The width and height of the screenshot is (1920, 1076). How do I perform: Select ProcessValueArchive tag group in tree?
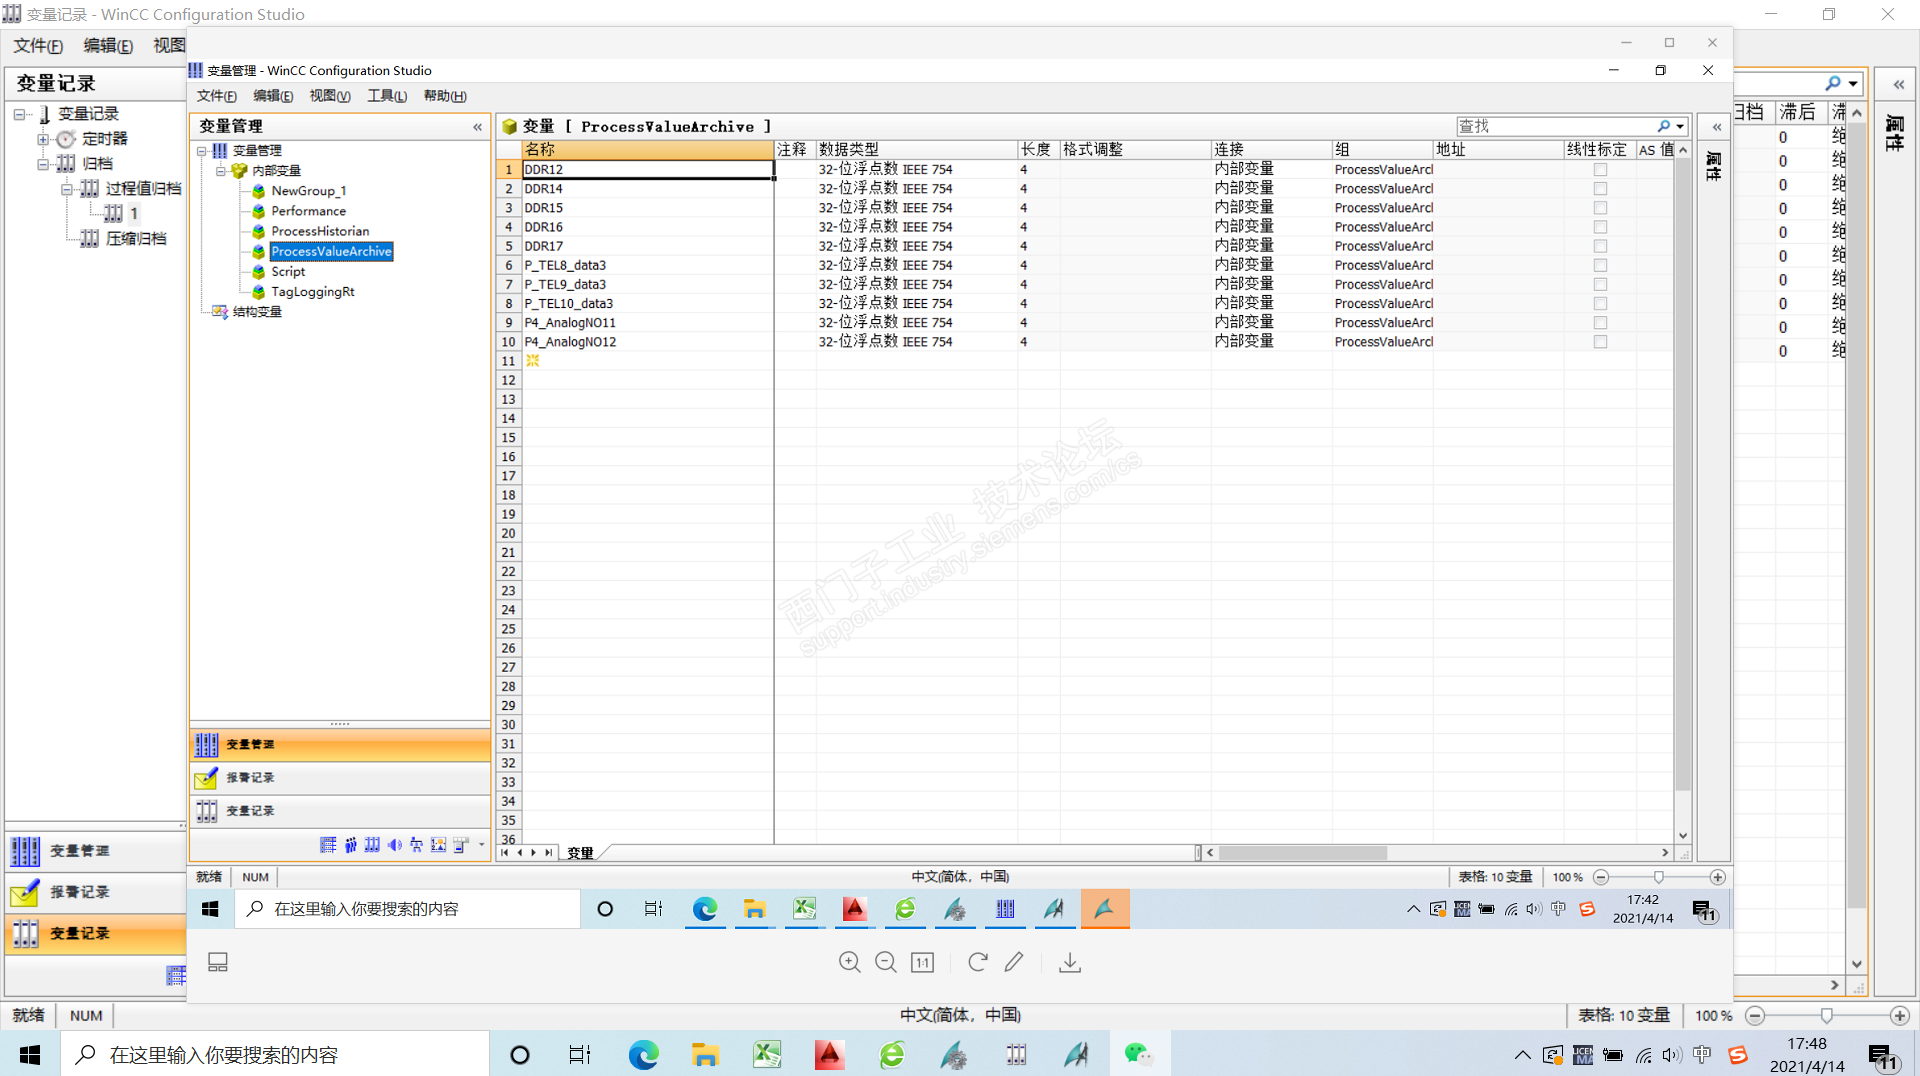click(331, 251)
